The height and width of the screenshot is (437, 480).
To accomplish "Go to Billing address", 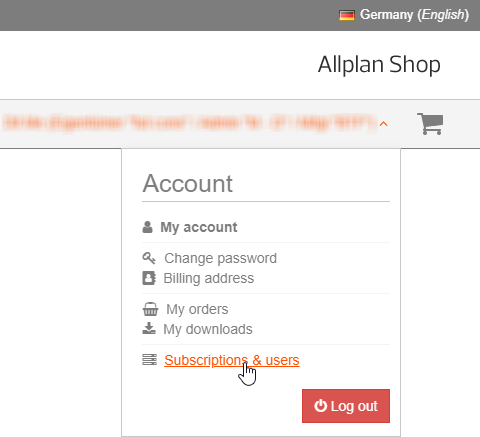I will click(209, 278).
